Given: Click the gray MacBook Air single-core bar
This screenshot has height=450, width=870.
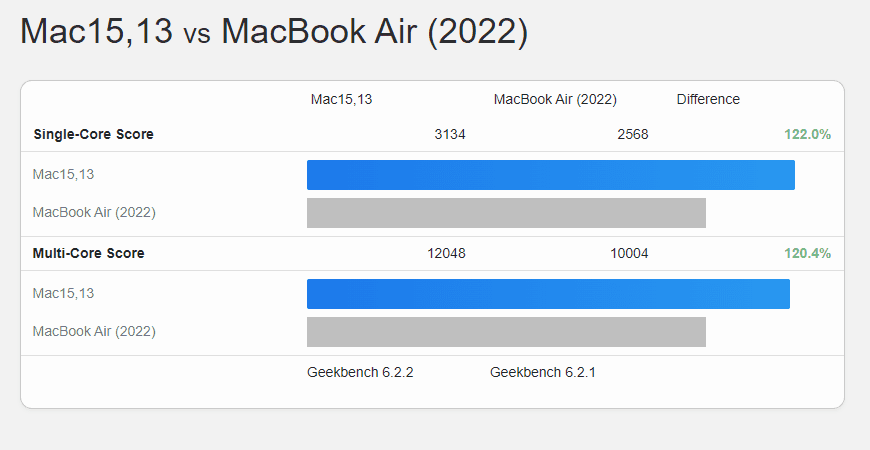Looking at the screenshot, I should (x=506, y=213).
